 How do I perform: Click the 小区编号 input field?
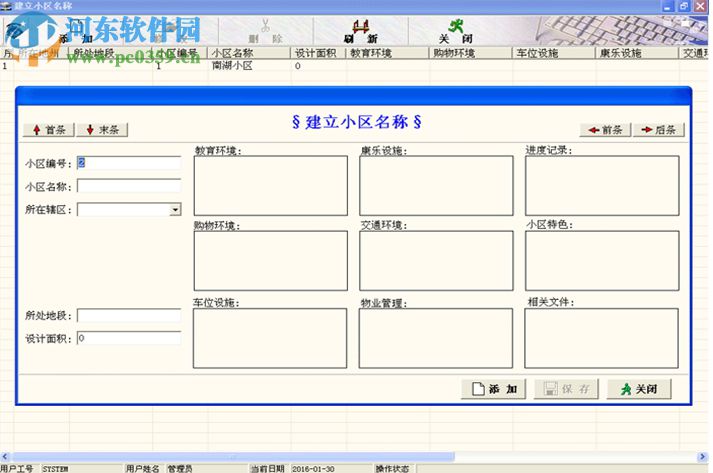tap(129, 163)
